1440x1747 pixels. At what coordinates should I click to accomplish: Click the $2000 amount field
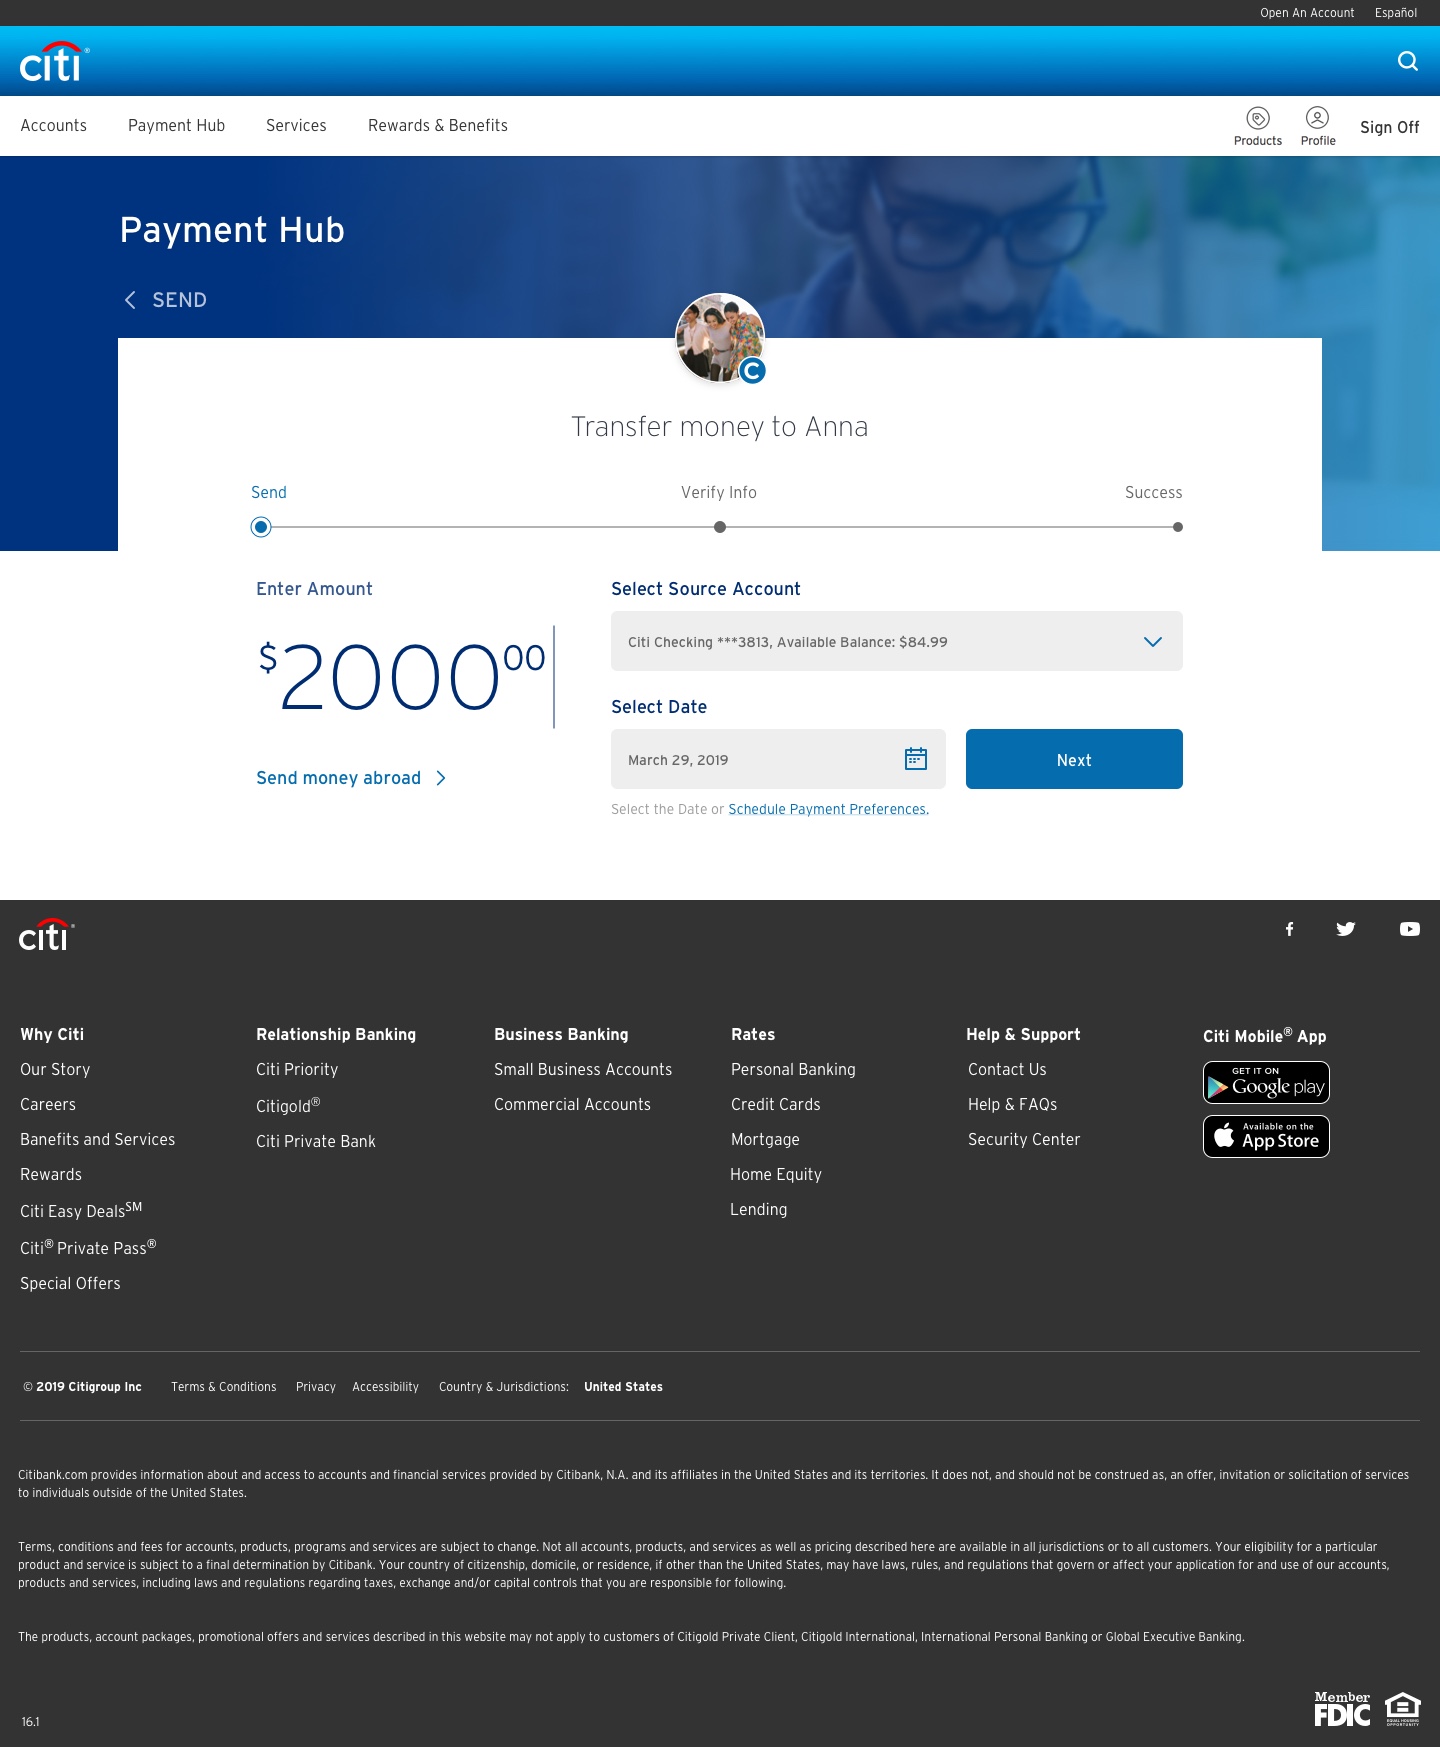click(x=404, y=677)
